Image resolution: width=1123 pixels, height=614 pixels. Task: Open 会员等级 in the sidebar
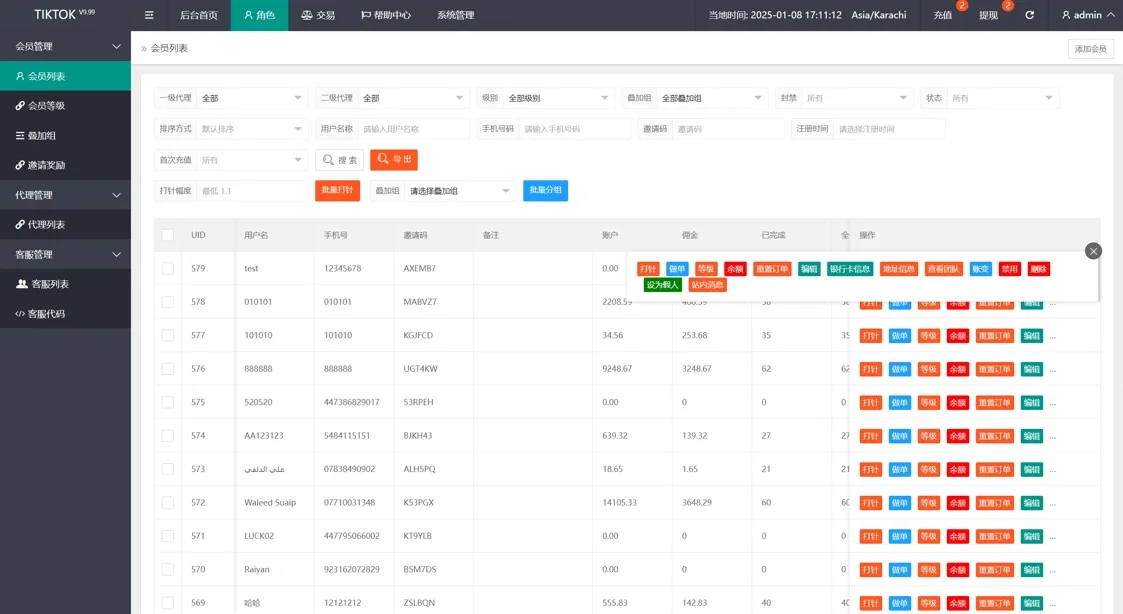(x=47, y=106)
